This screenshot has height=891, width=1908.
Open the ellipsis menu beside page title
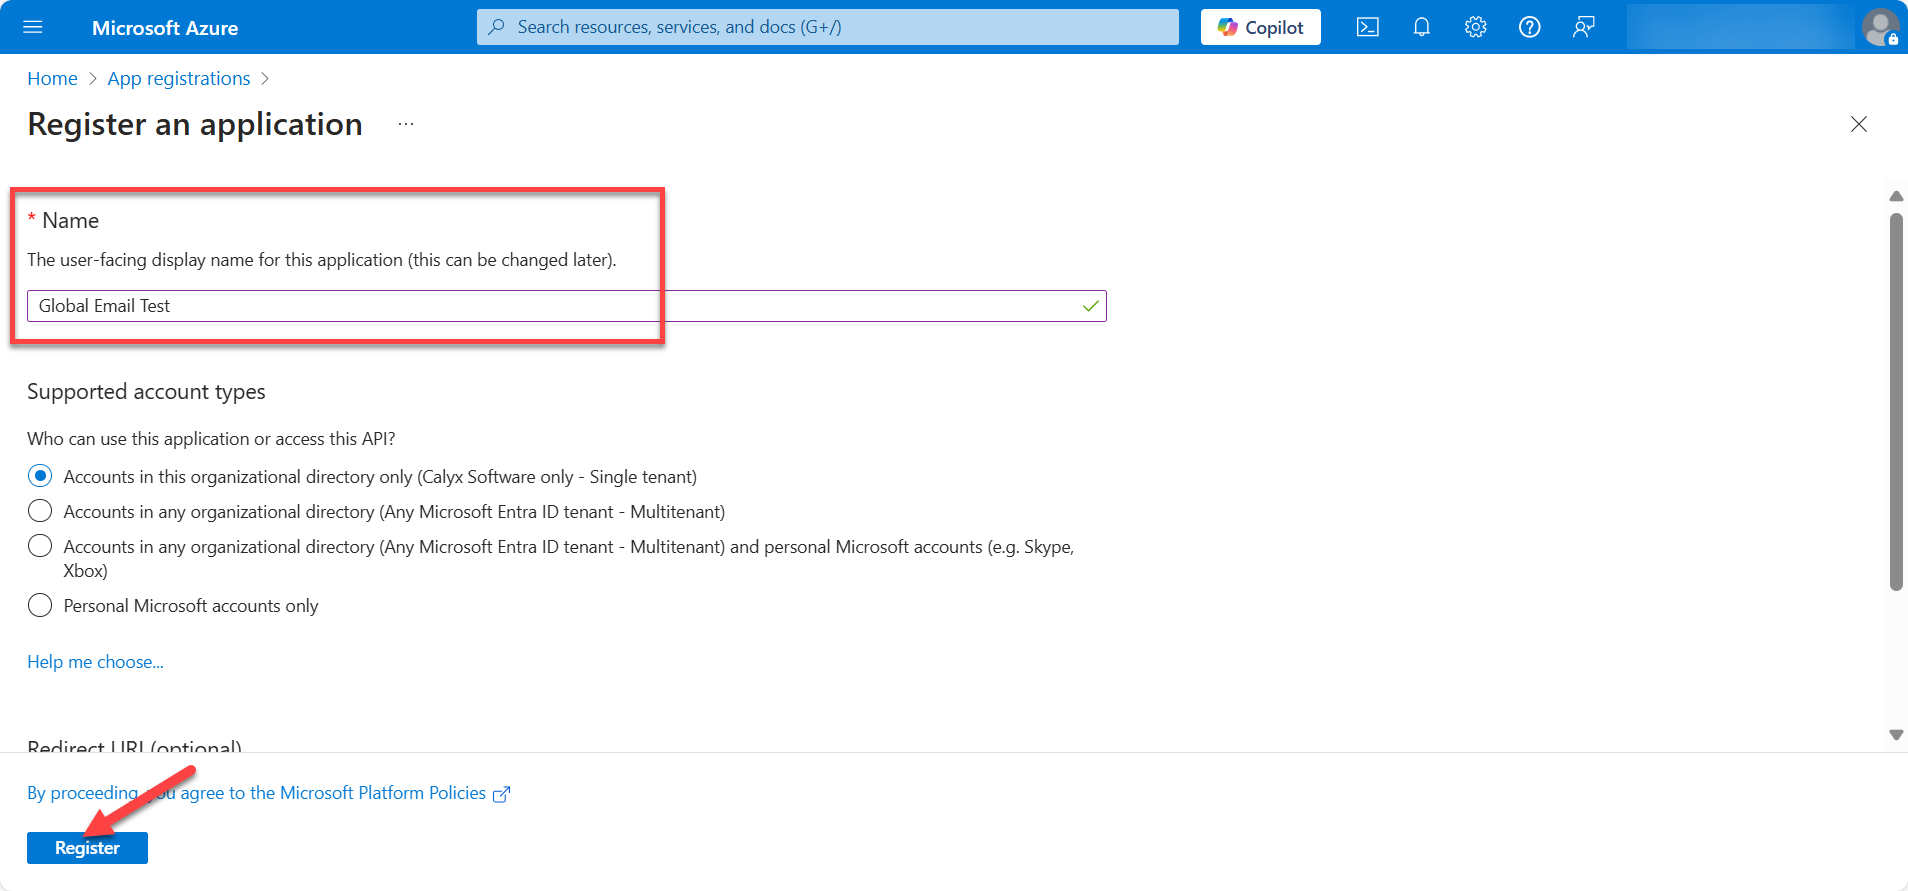(405, 124)
